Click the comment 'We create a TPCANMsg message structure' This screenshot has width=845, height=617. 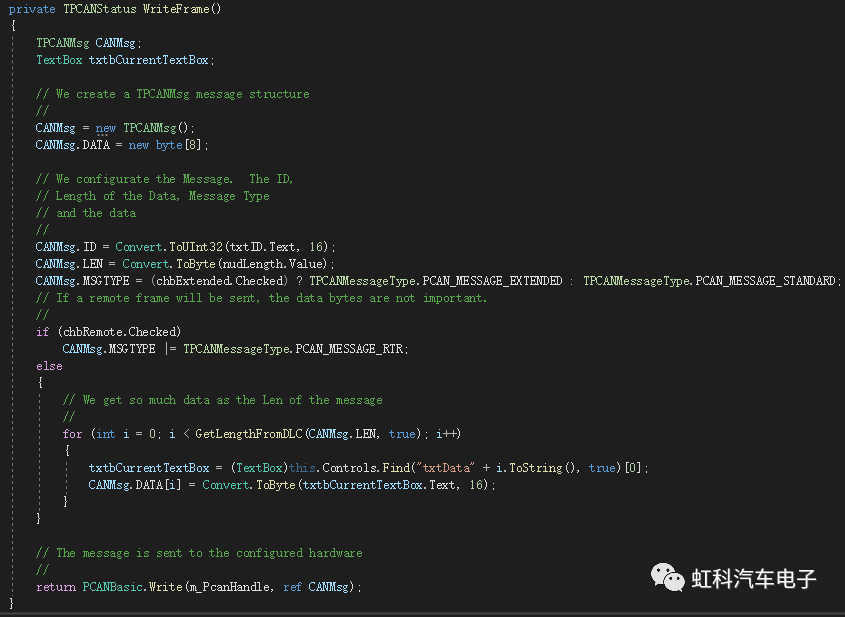(x=183, y=94)
